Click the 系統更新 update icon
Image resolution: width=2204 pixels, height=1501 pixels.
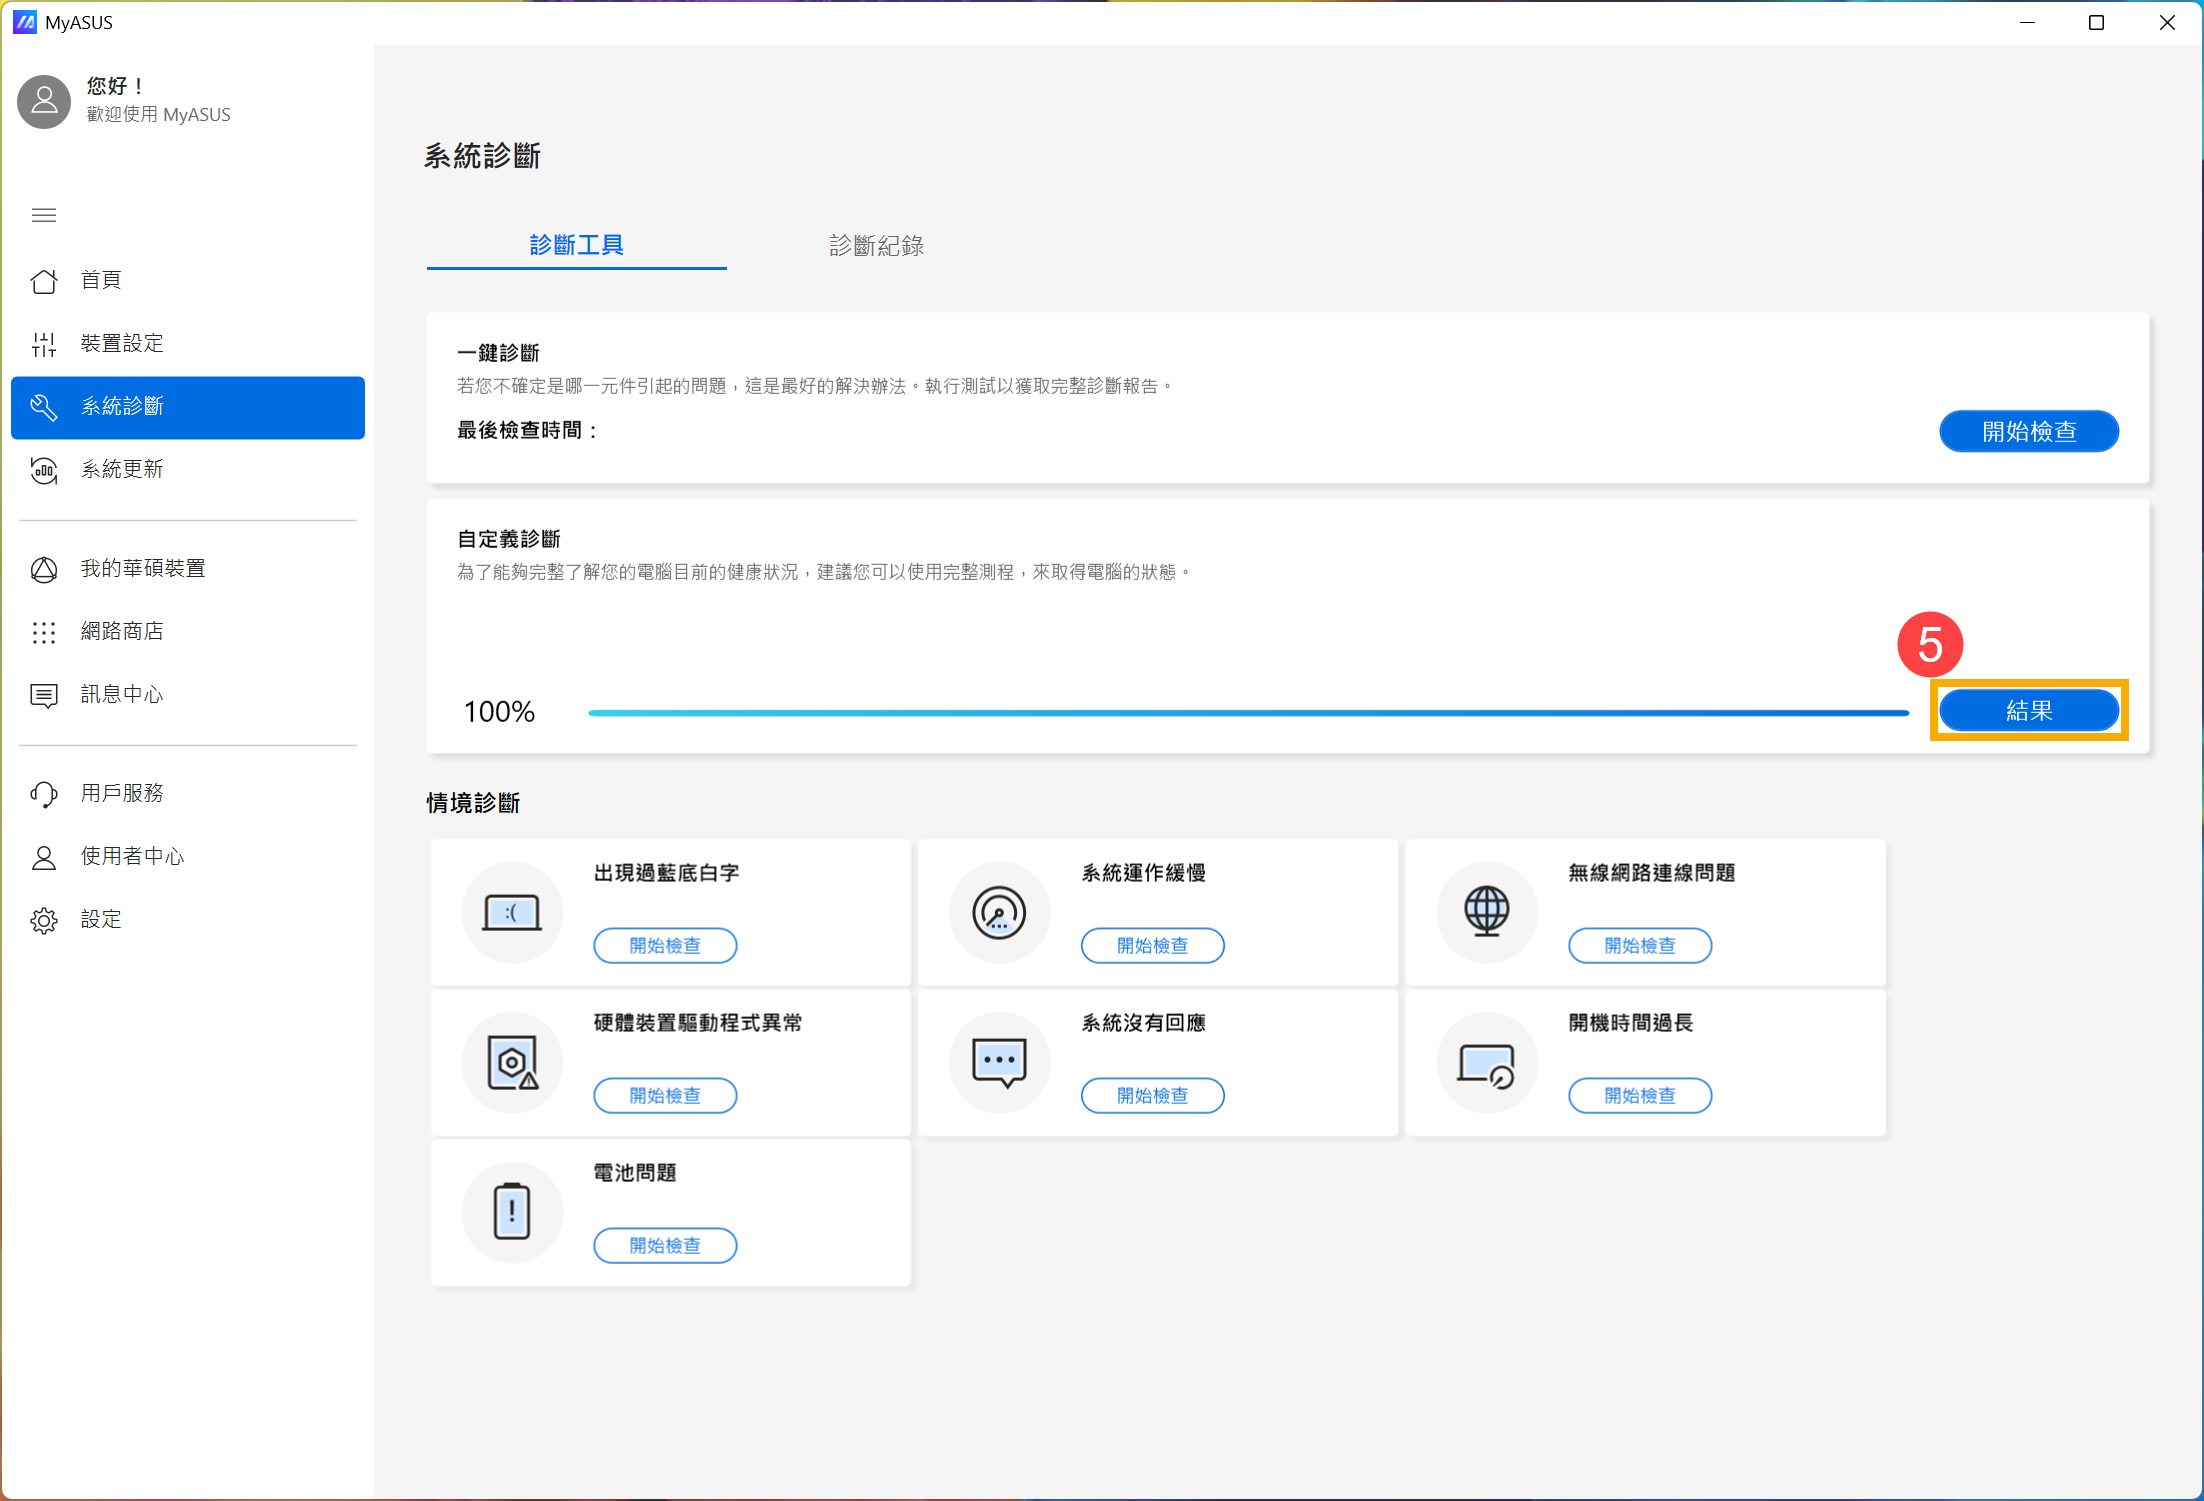point(44,470)
